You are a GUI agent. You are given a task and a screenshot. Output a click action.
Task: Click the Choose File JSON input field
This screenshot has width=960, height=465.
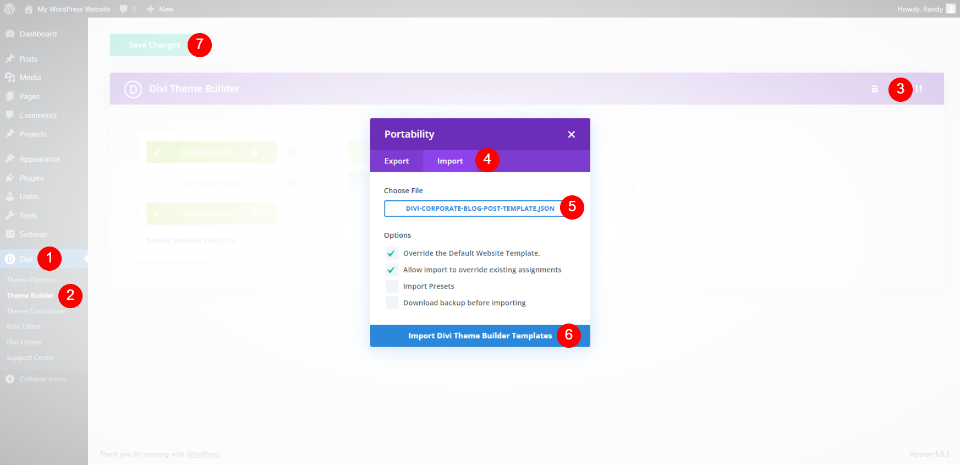click(480, 208)
